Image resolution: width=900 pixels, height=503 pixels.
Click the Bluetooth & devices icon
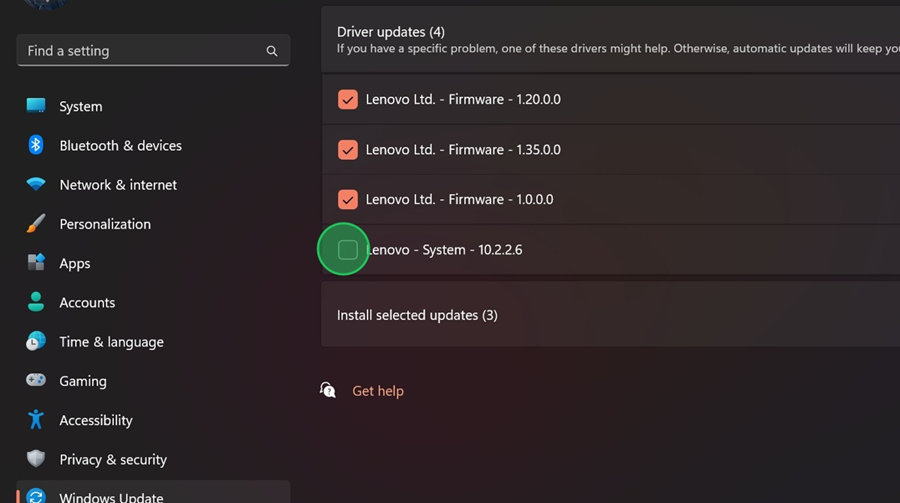[36, 145]
